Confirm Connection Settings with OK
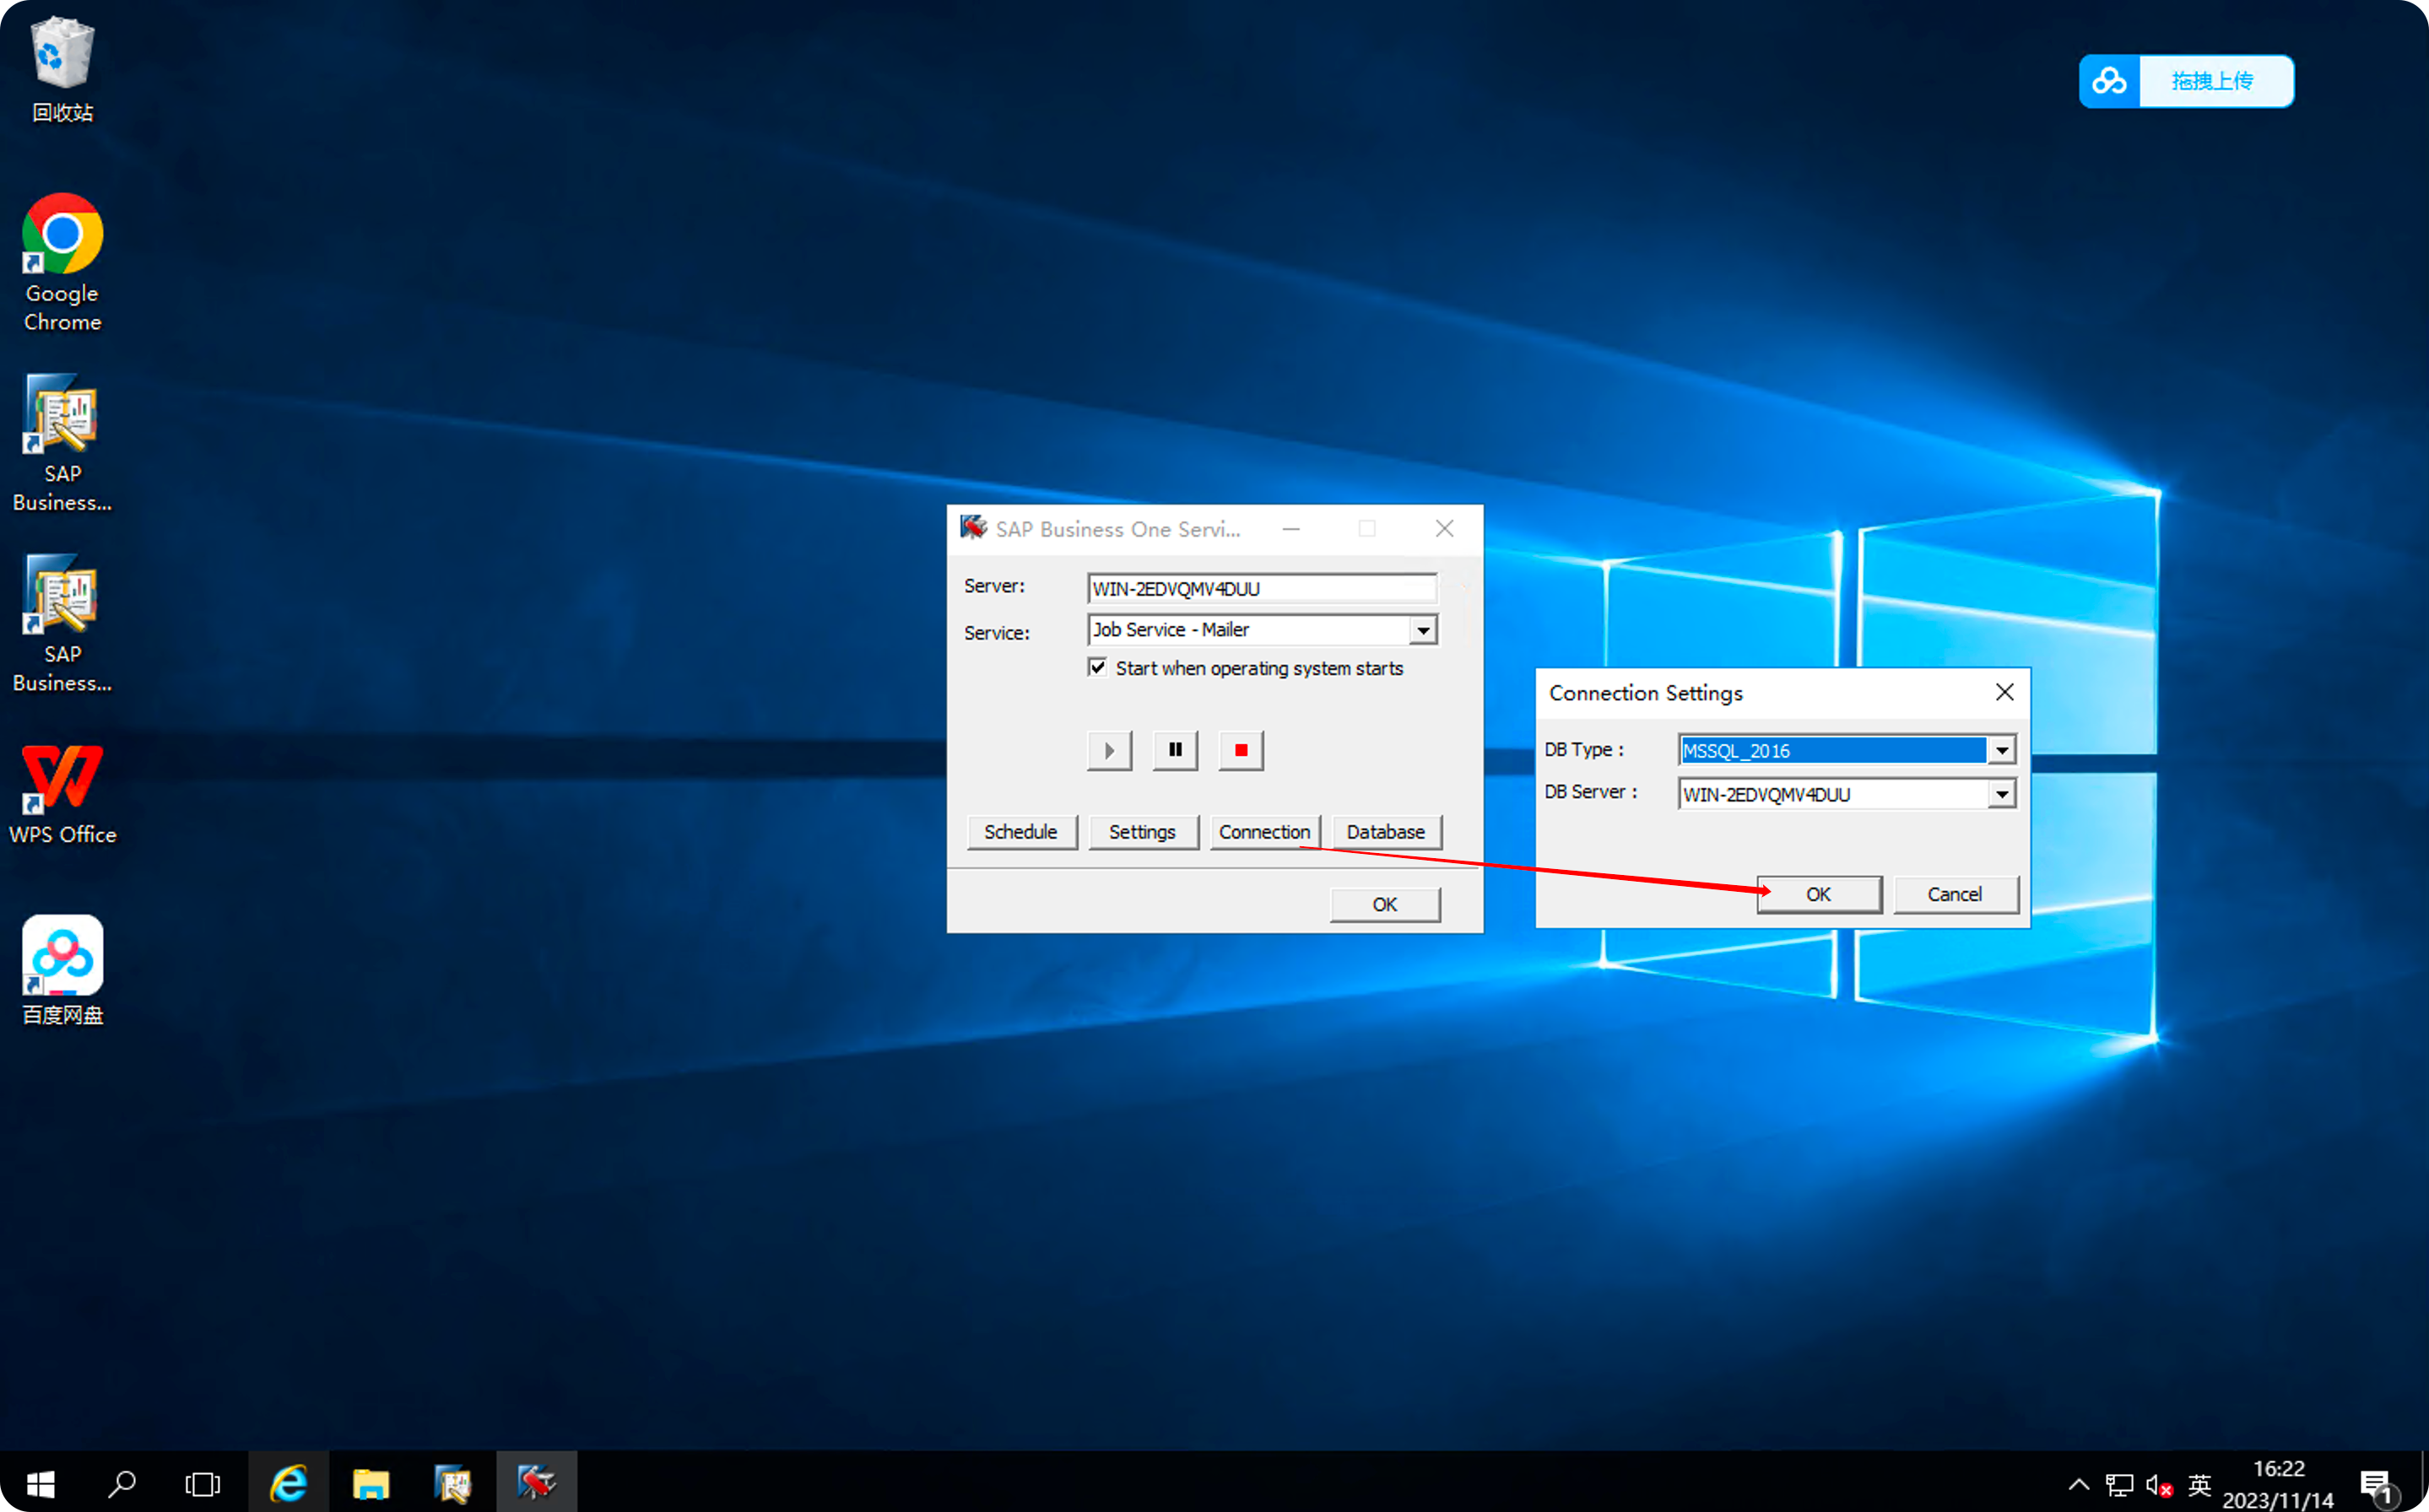Screen dimensions: 2429x1512 coord(1819,894)
